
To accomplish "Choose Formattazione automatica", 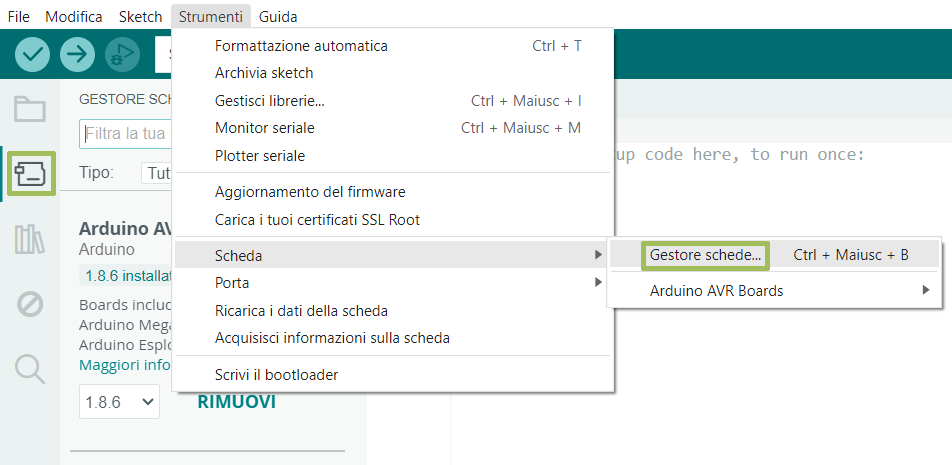I will (x=393, y=46).
